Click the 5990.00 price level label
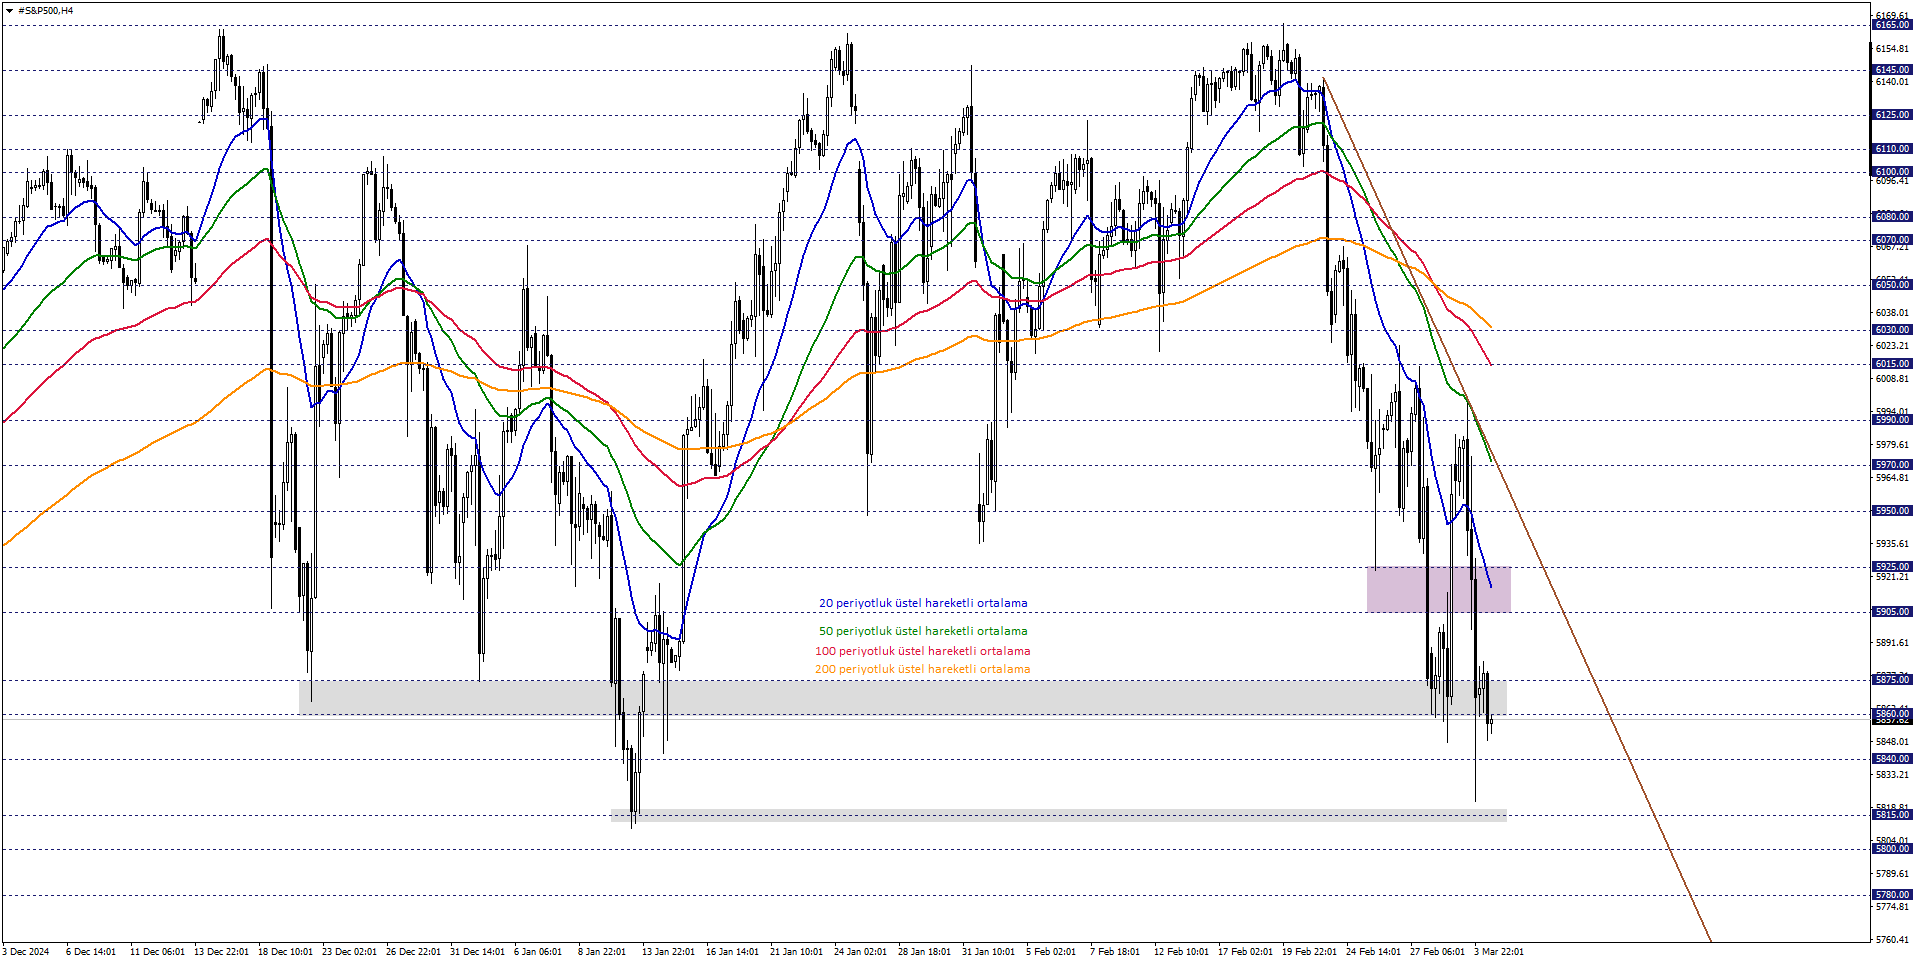 pyautogui.click(x=1891, y=420)
